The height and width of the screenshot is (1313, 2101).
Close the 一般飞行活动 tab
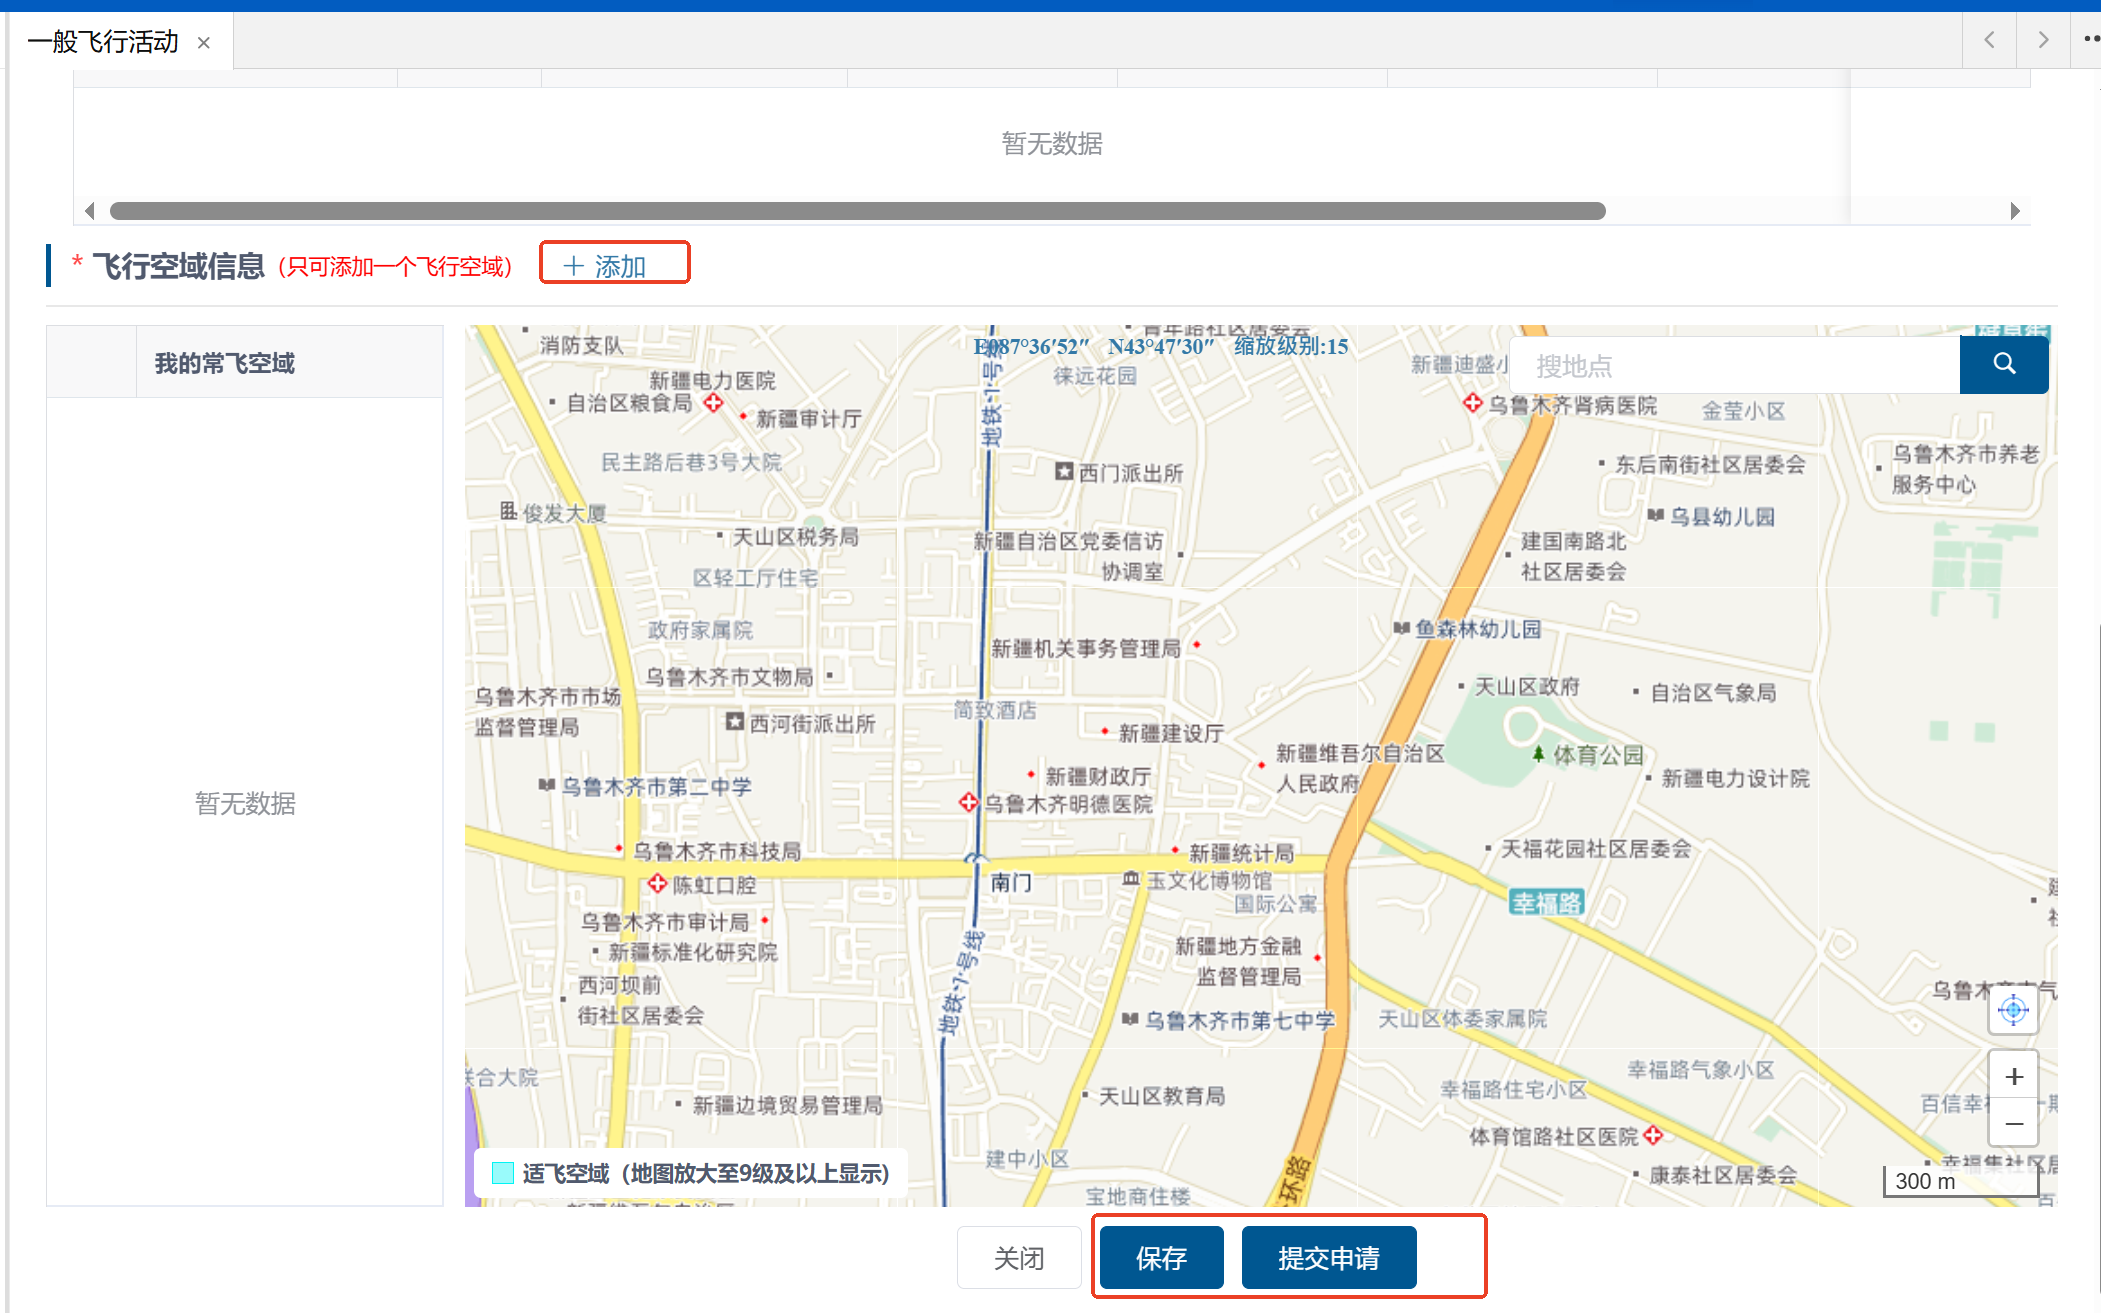[204, 42]
